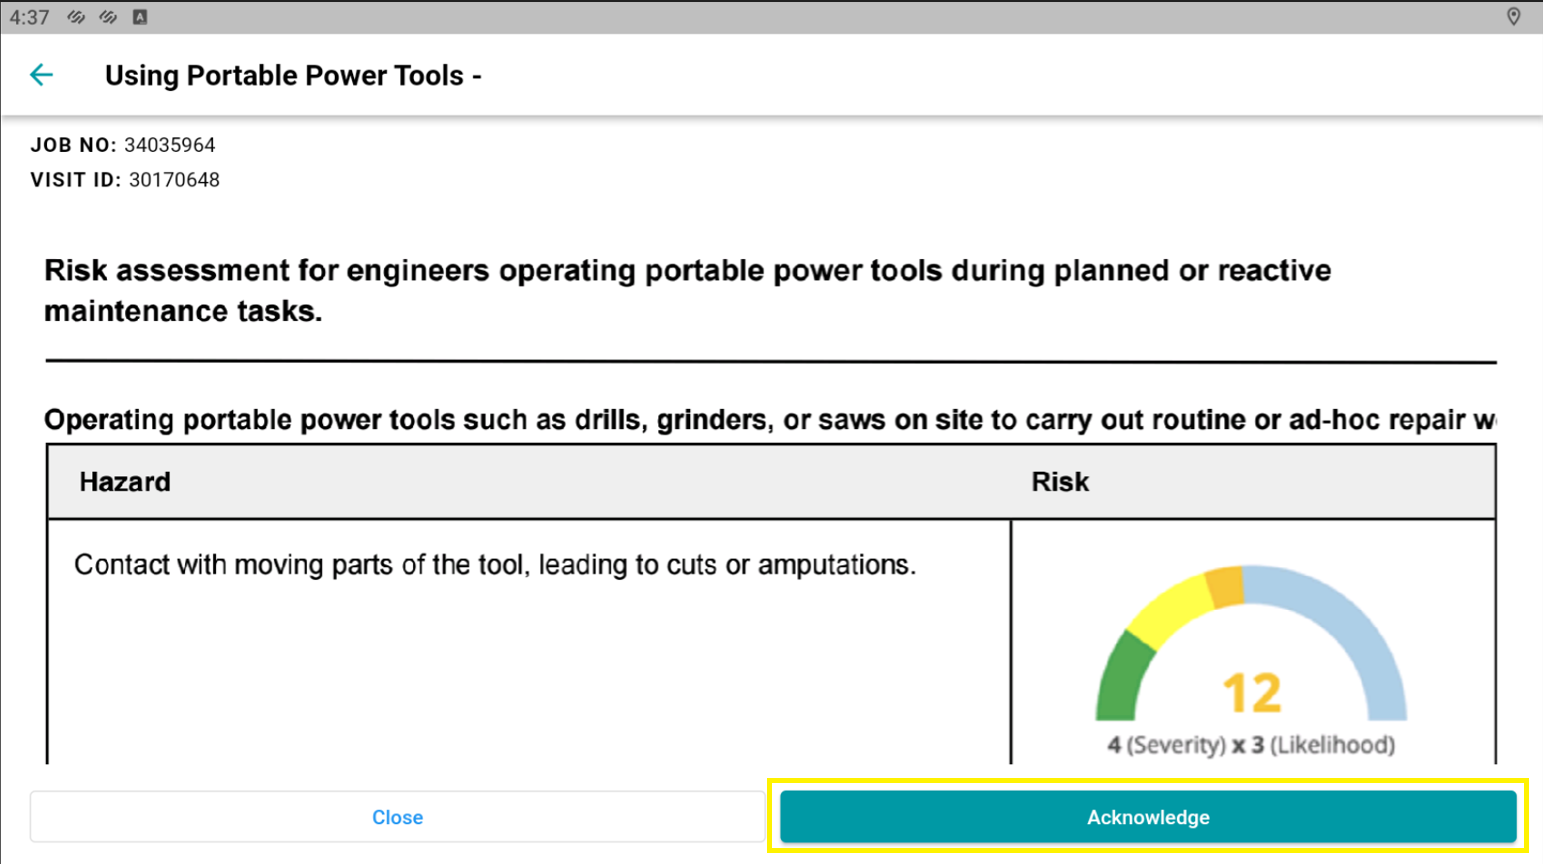This screenshot has width=1543, height=864.
Task: Tap the first sync status bar icon
Action: pos(76,17)
